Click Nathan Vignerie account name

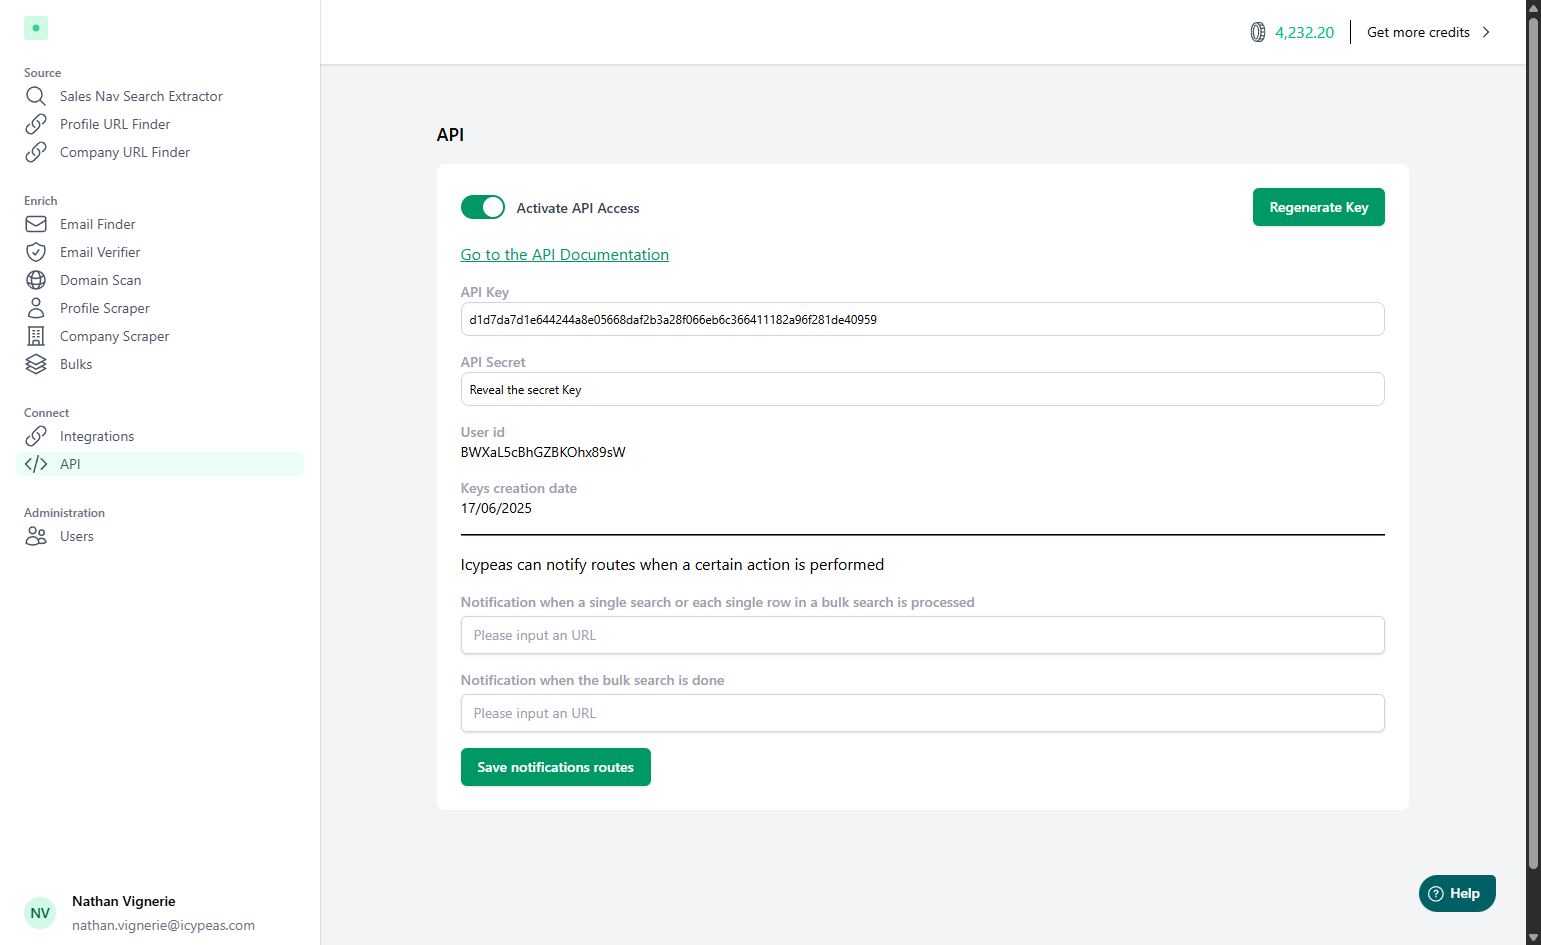[124, 901]
